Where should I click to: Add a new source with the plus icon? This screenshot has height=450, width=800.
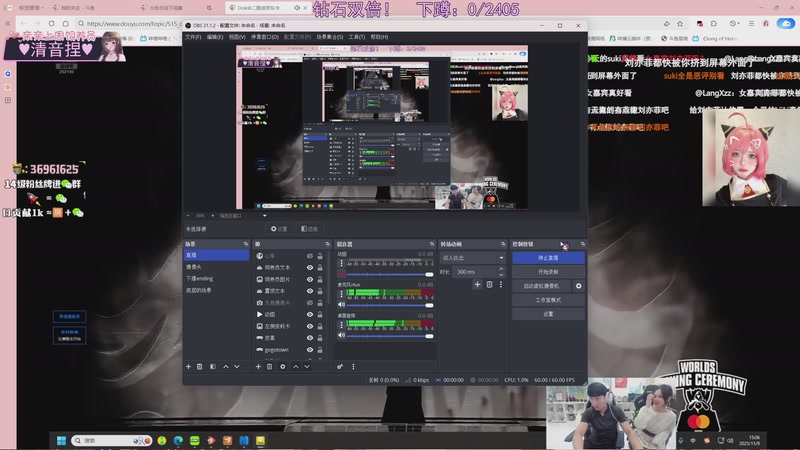coord(258,366)
